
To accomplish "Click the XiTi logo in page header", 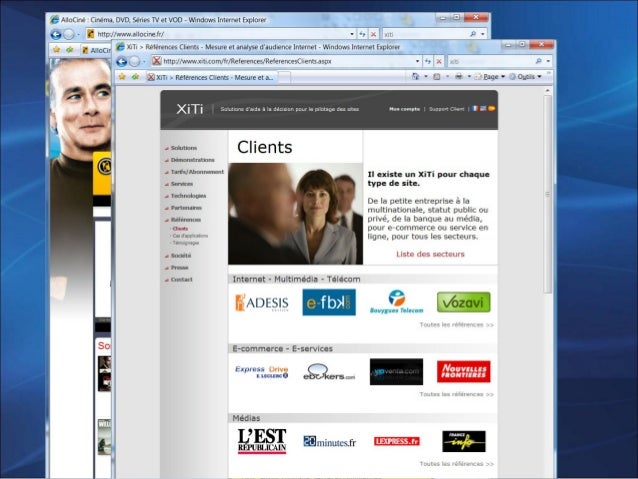I will (190, 109).
